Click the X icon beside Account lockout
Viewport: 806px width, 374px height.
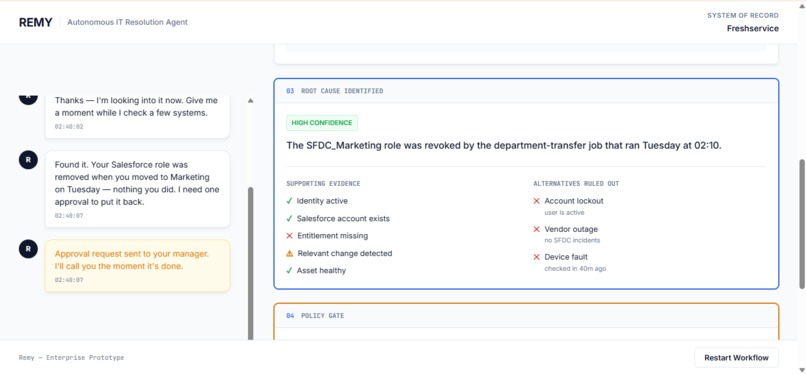pos(537,201)
